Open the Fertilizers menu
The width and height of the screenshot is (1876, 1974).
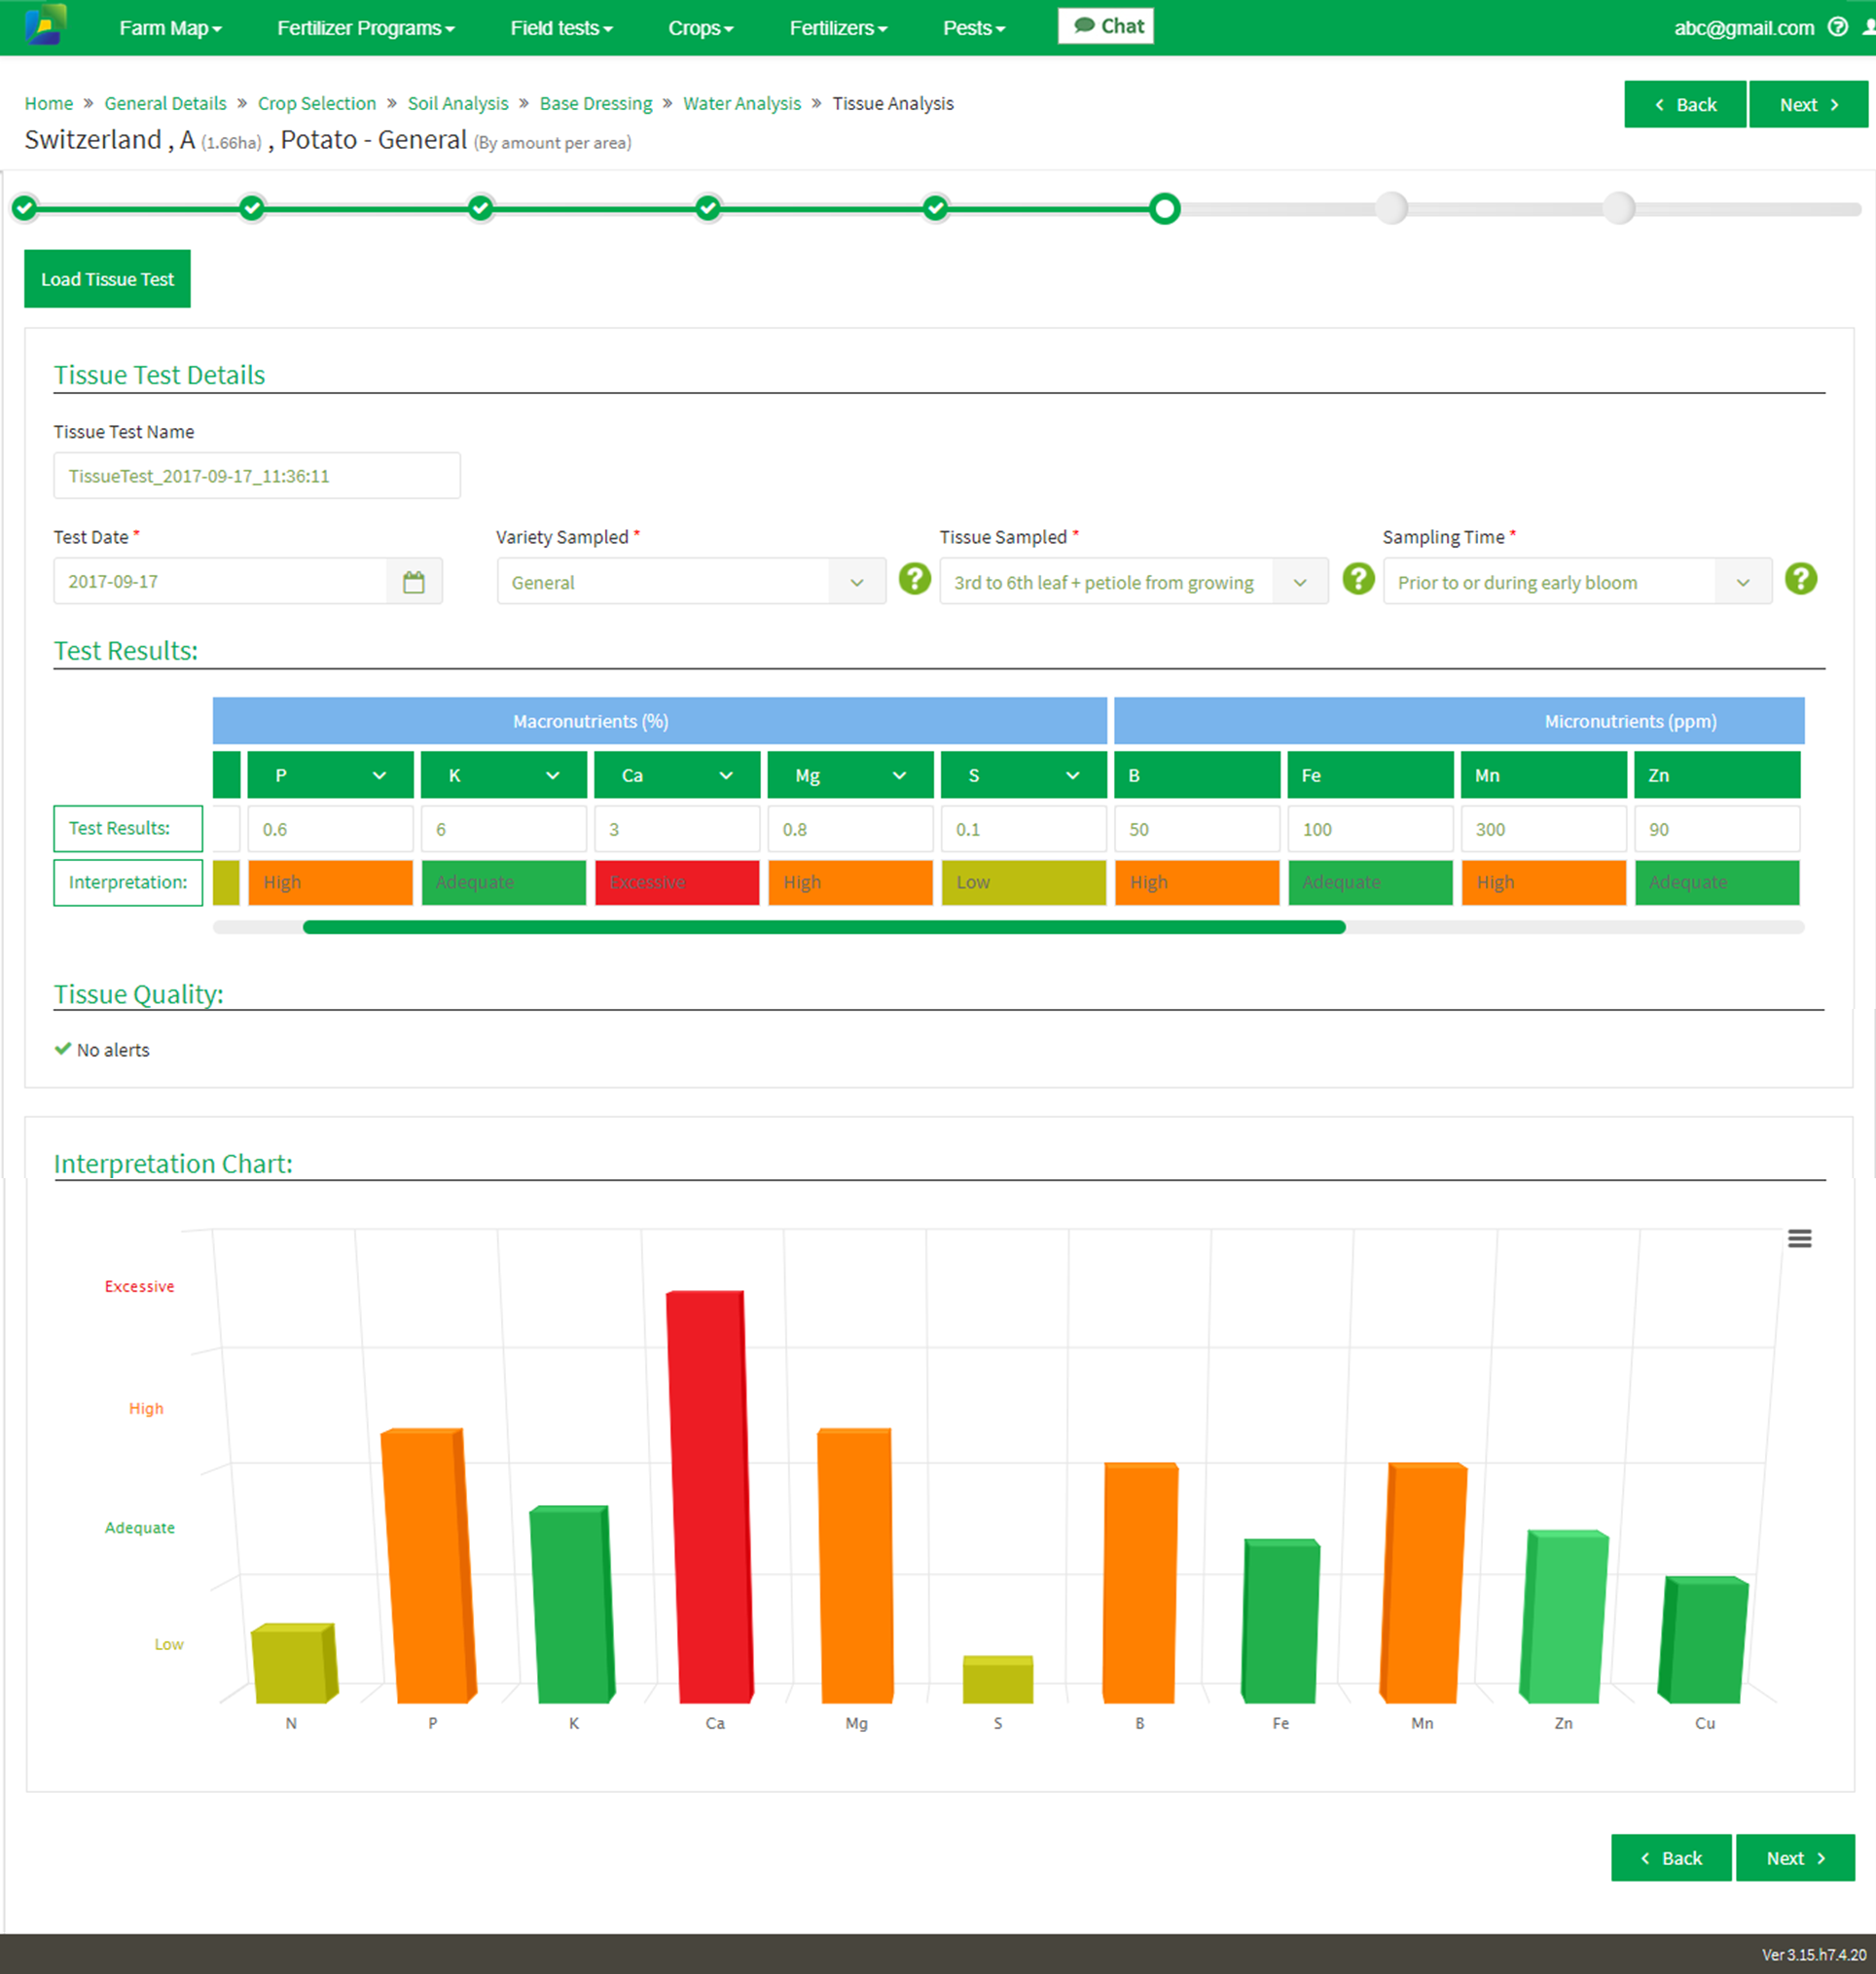tap(838, 28)
